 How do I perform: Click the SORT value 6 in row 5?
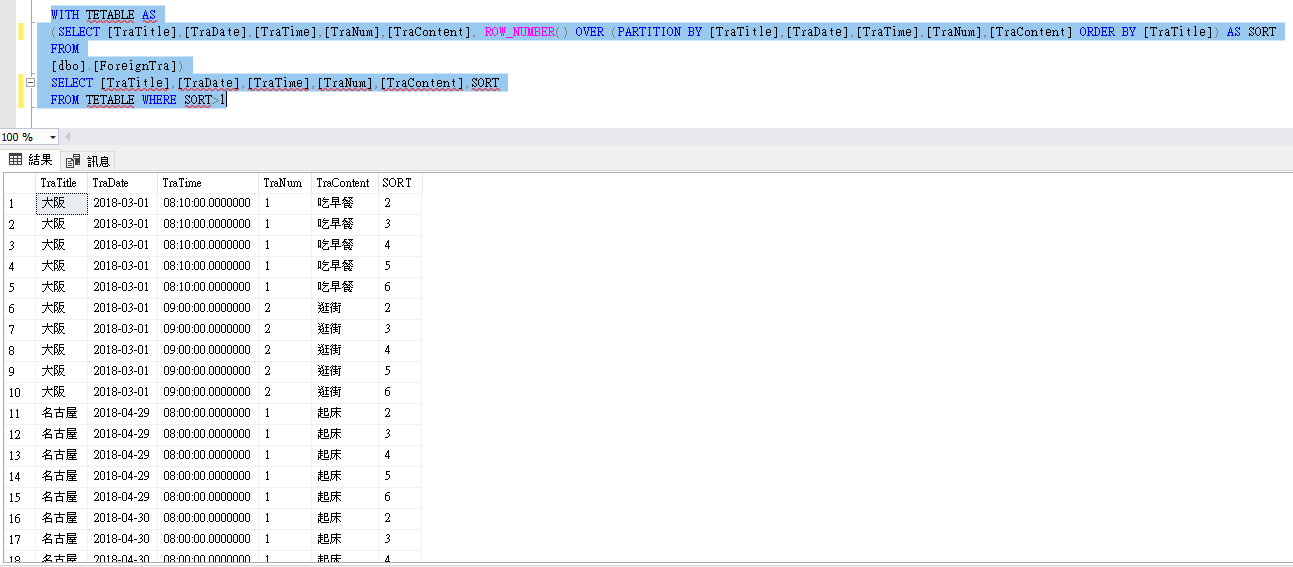(x=400, y=287)
